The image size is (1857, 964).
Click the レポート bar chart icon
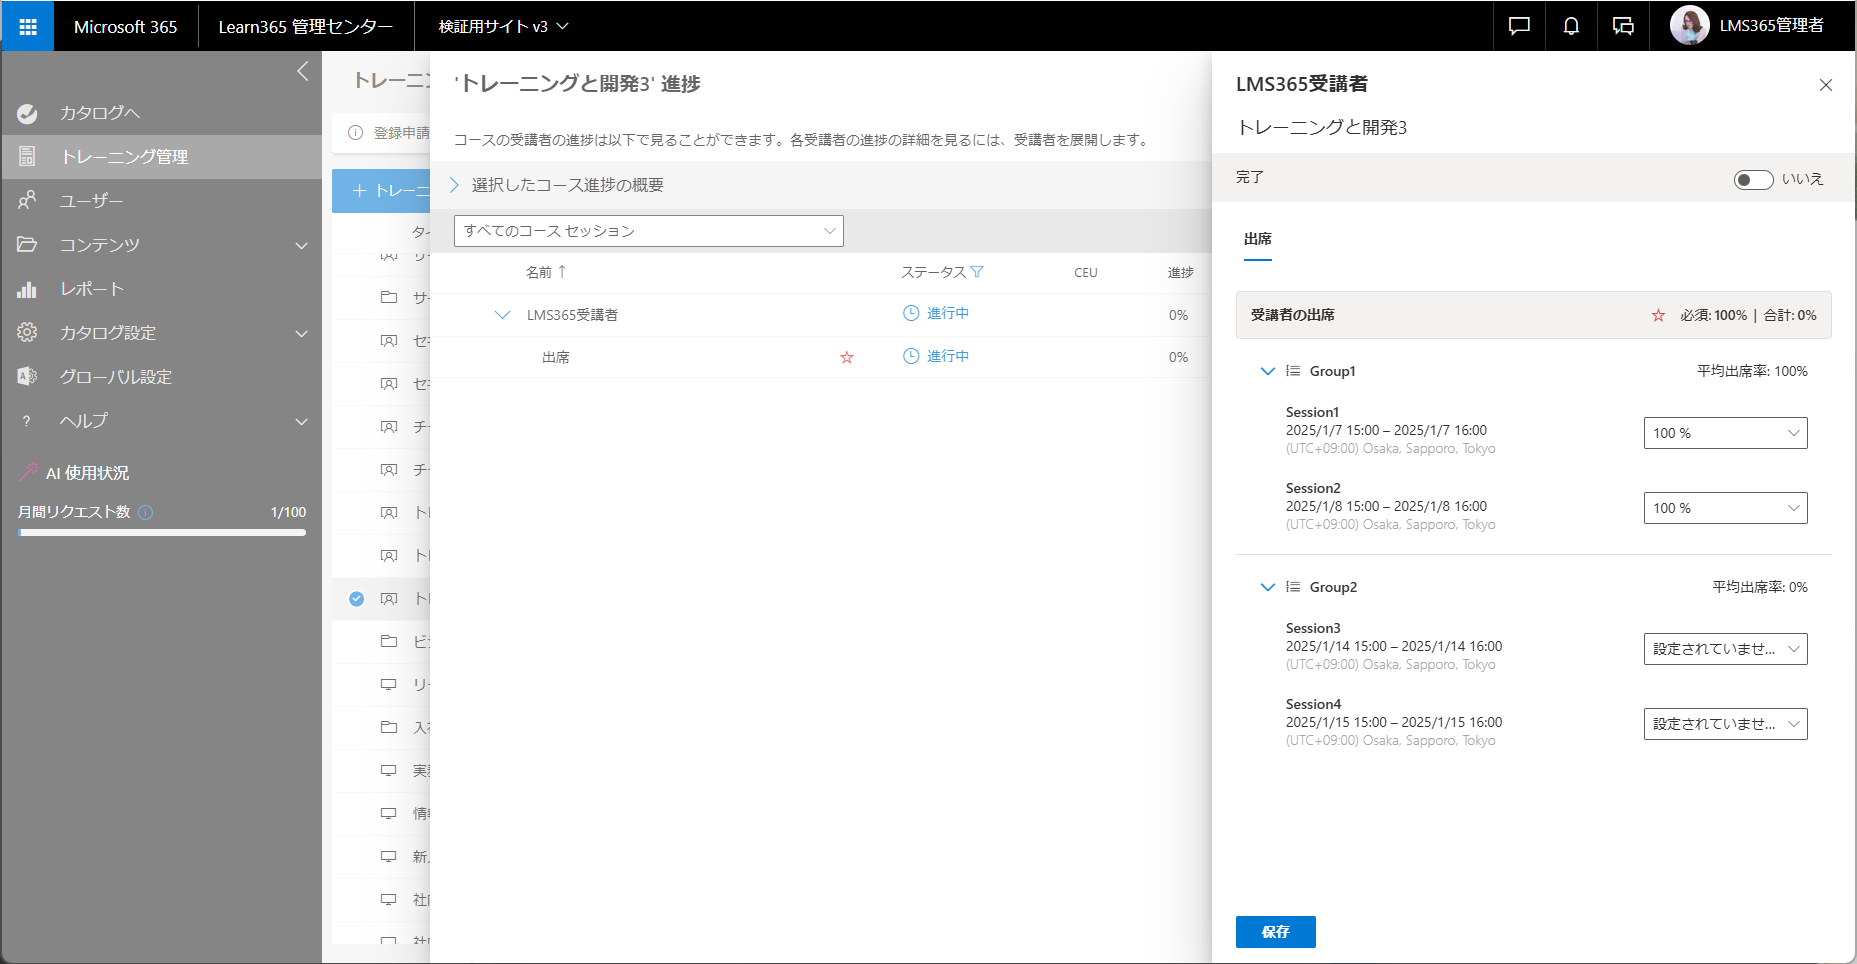pos(27,289)
